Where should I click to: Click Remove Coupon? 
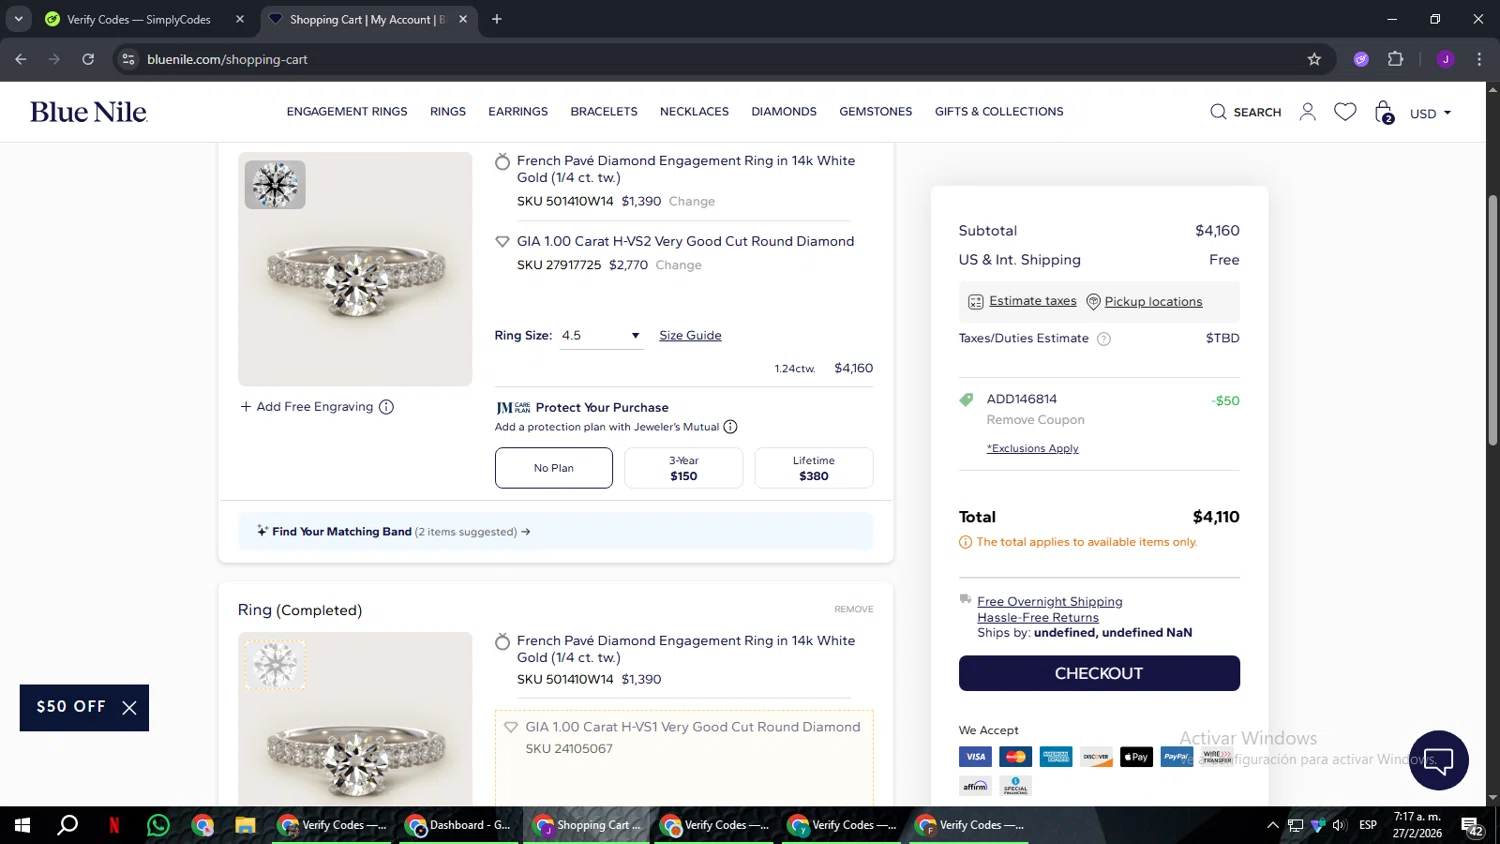click(x=1035, y=420)
